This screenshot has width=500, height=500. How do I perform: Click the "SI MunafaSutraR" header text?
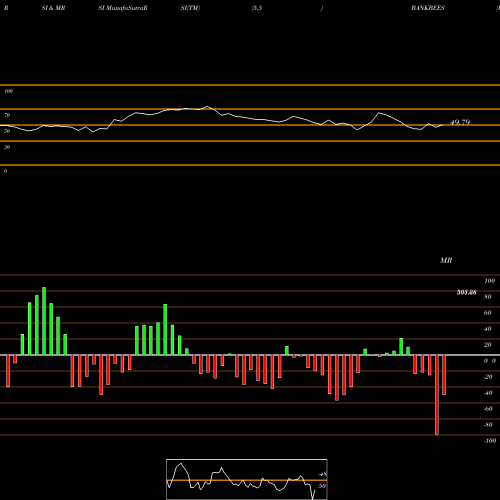pos(123,8)
